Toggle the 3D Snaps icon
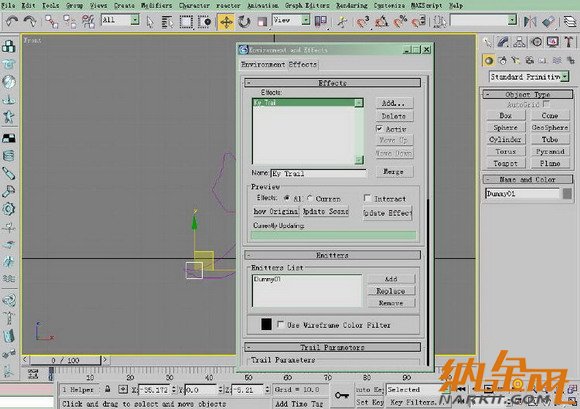Image resolution: width=580 pixels, height=409 pixels. [x=363, y=22]
